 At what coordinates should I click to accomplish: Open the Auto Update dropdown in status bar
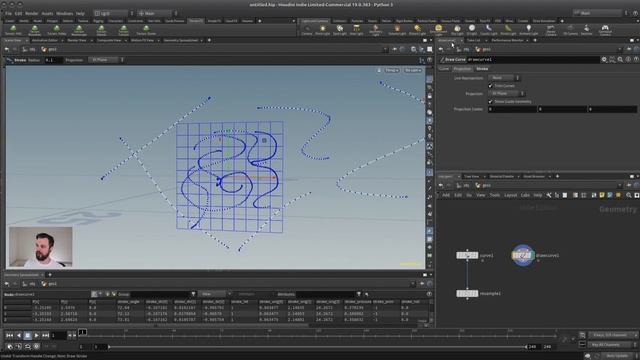point(619,356)
